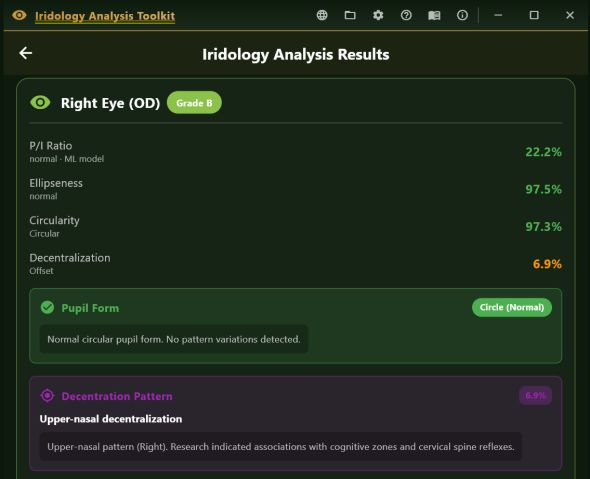Click the Grade B badge

click(194, 102)
